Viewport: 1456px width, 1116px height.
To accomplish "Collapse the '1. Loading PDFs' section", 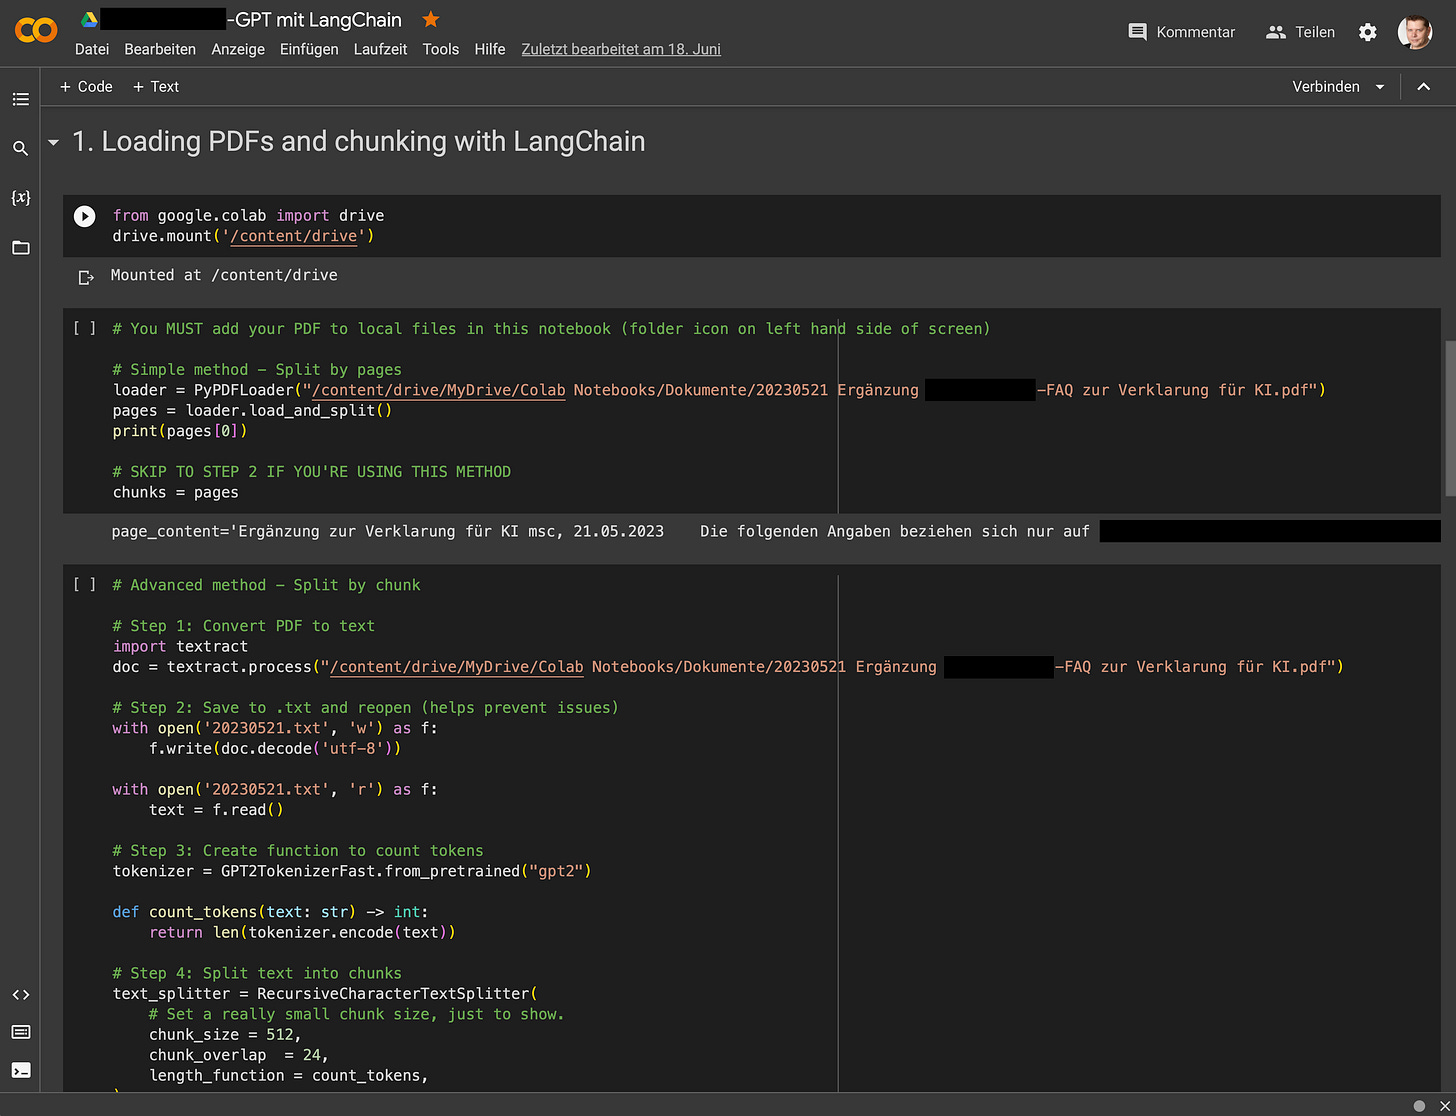I will [54, 143].
